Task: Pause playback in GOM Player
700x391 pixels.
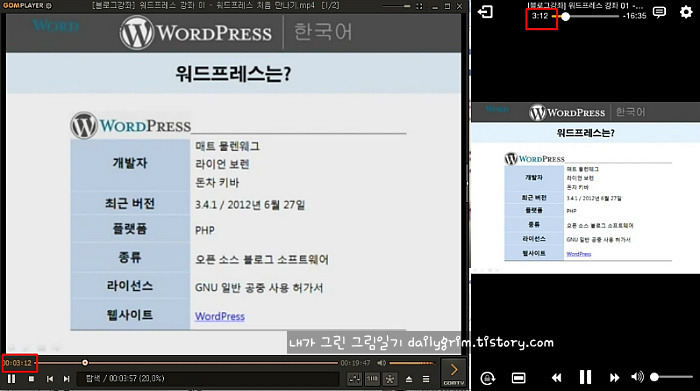Action: [12, 379]
